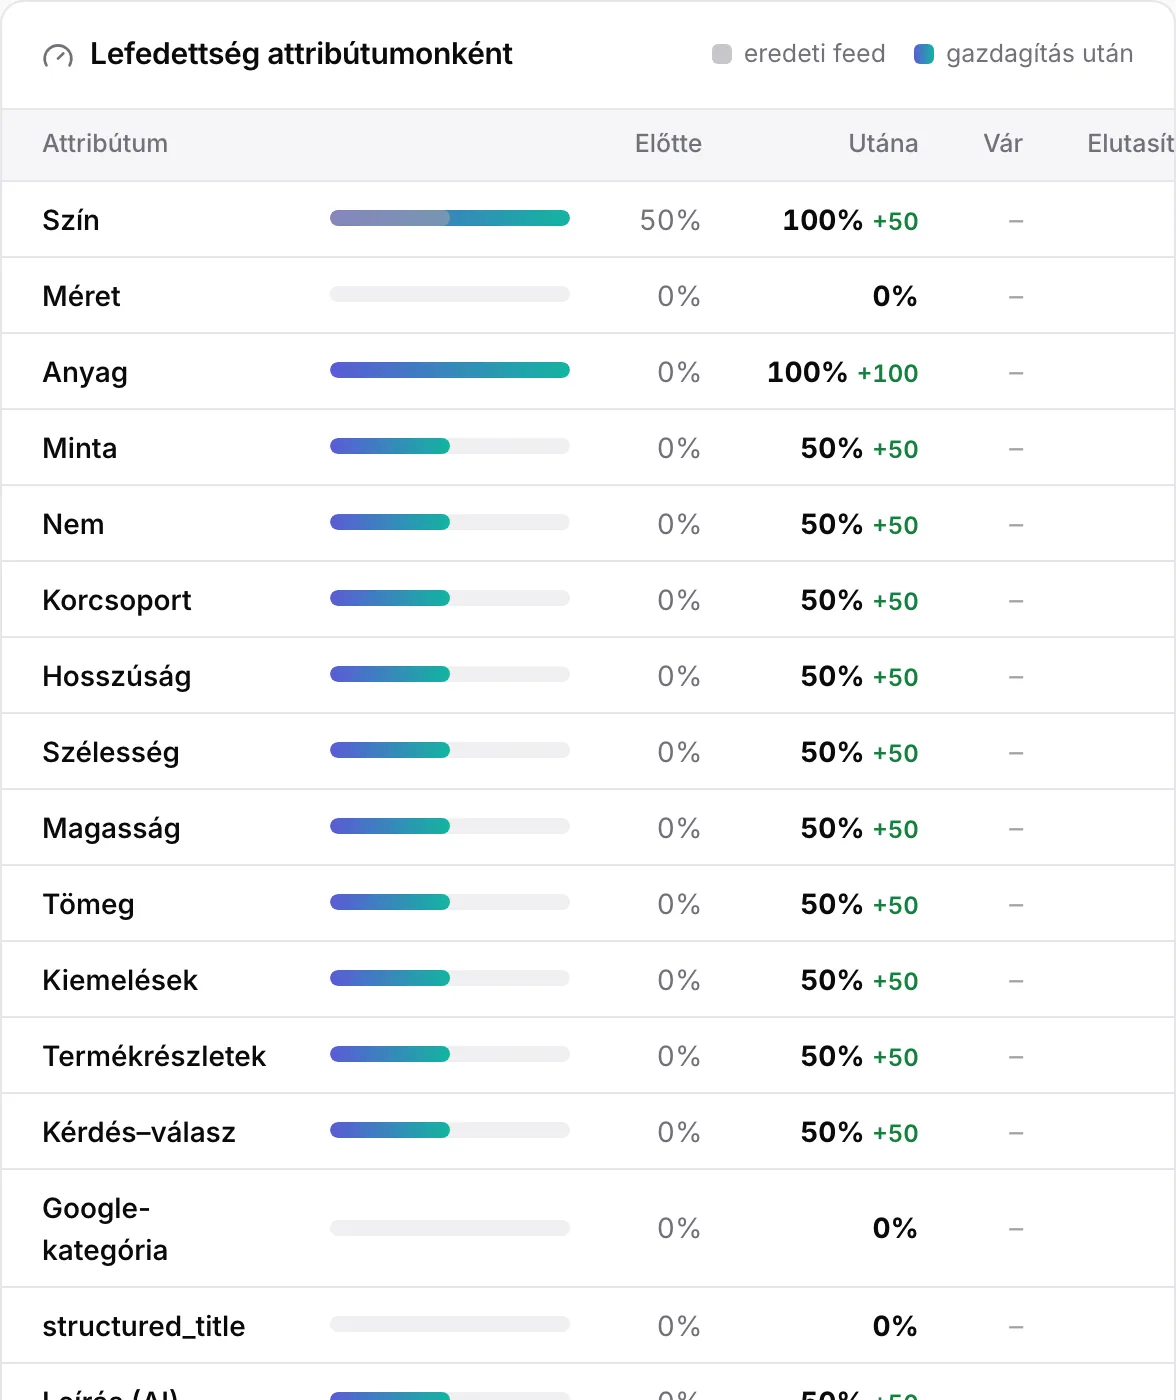1176x1400 pixels.
Task: Open the Minta attribute row
Action: 588,448
